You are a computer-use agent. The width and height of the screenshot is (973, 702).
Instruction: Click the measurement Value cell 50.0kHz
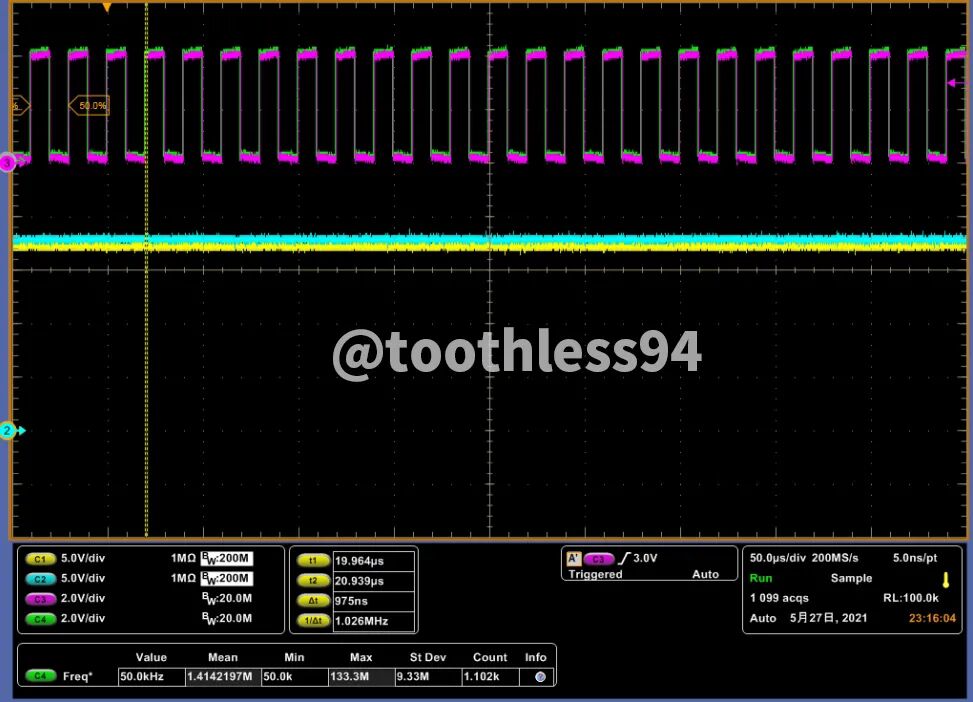[151, 677]
